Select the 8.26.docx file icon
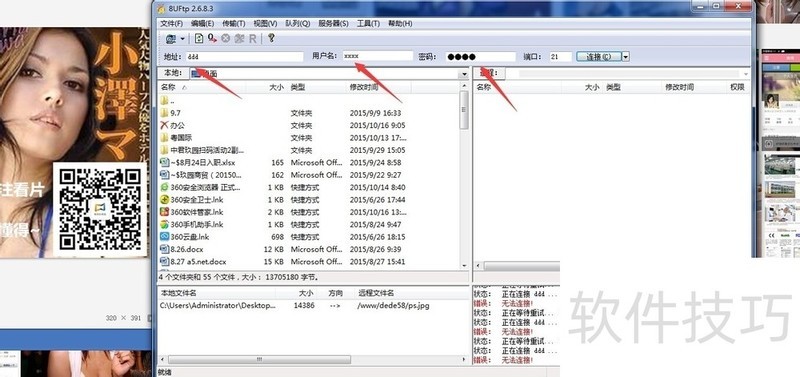800x377 pixels. tap(164, 249)
